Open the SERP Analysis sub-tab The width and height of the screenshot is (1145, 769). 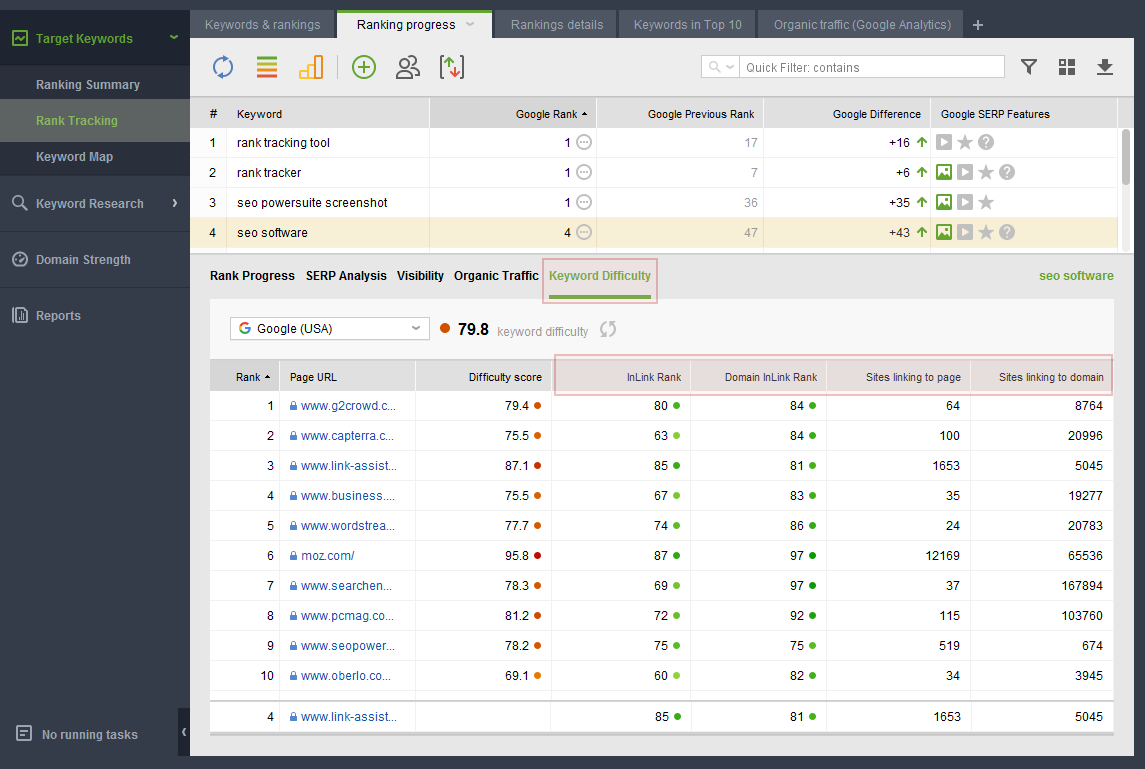346,276
